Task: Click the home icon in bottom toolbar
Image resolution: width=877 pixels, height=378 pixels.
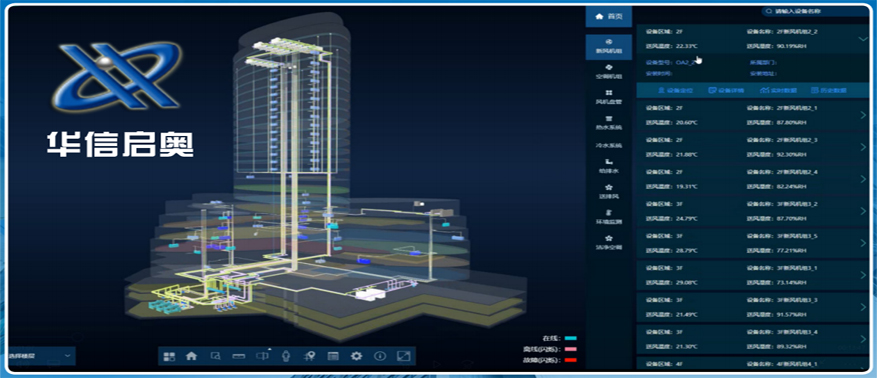Action: click(191, 356)
